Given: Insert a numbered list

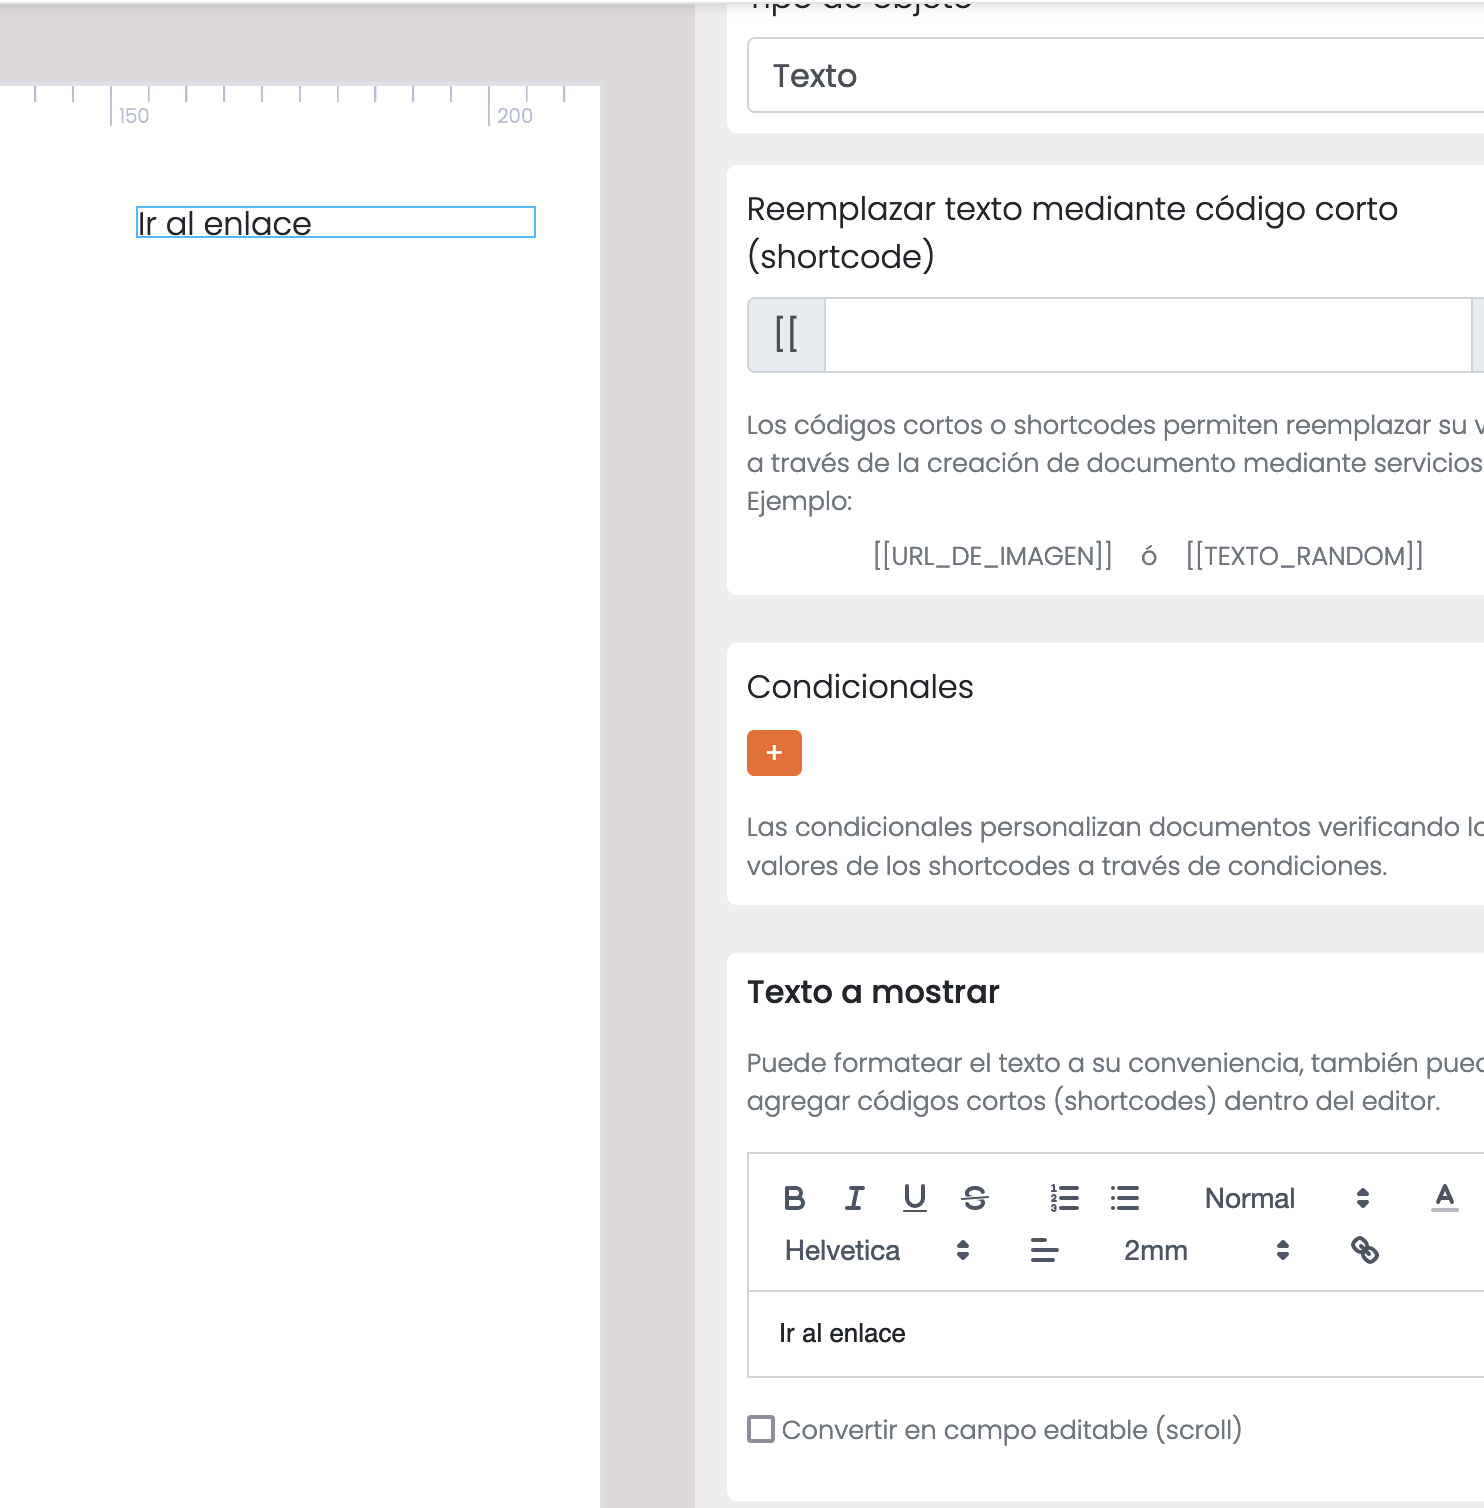Looking at the screenshot, I should coord(1064,1198).
